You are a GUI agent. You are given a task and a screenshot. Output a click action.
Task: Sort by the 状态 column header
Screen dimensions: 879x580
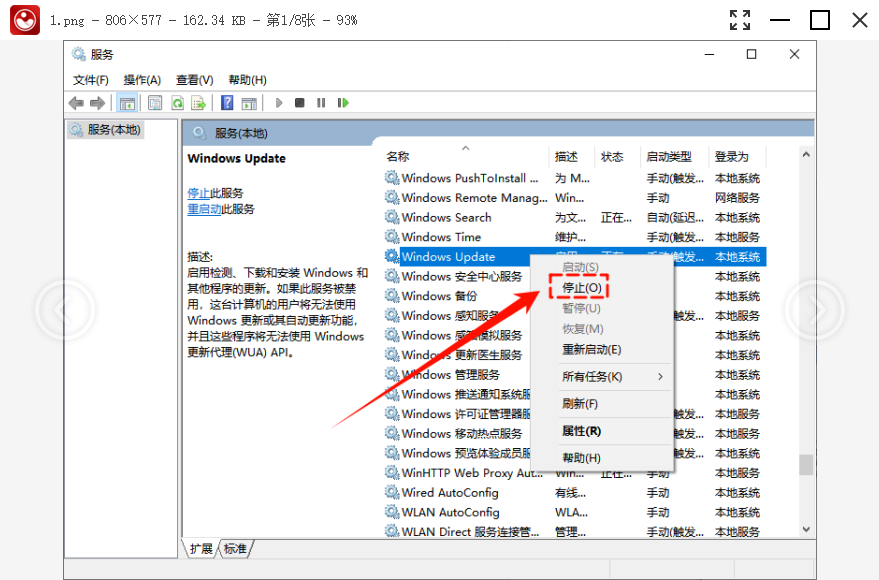(612, 156)
